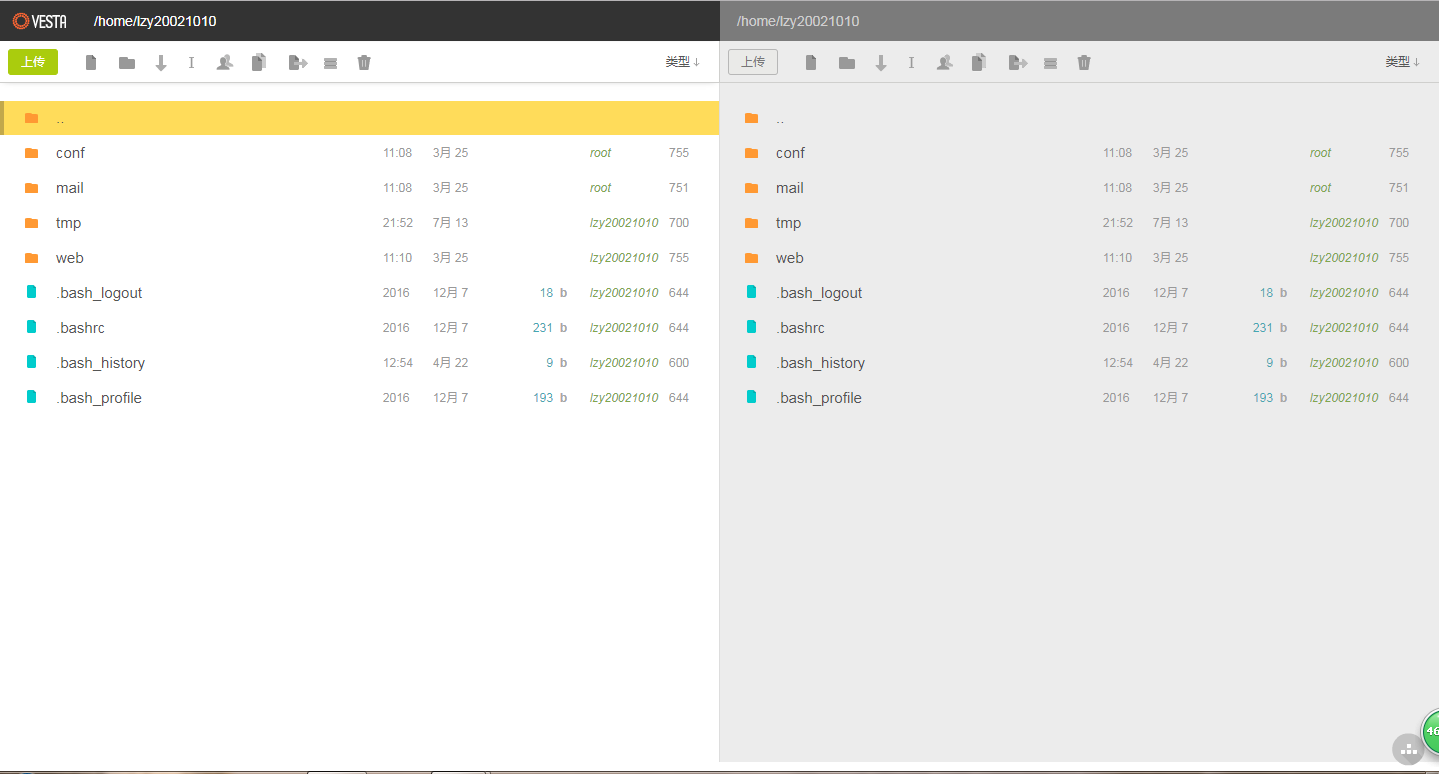Click the /home/lzy20021010 path in right header
Screen dimensions: 1439x774
798,21
